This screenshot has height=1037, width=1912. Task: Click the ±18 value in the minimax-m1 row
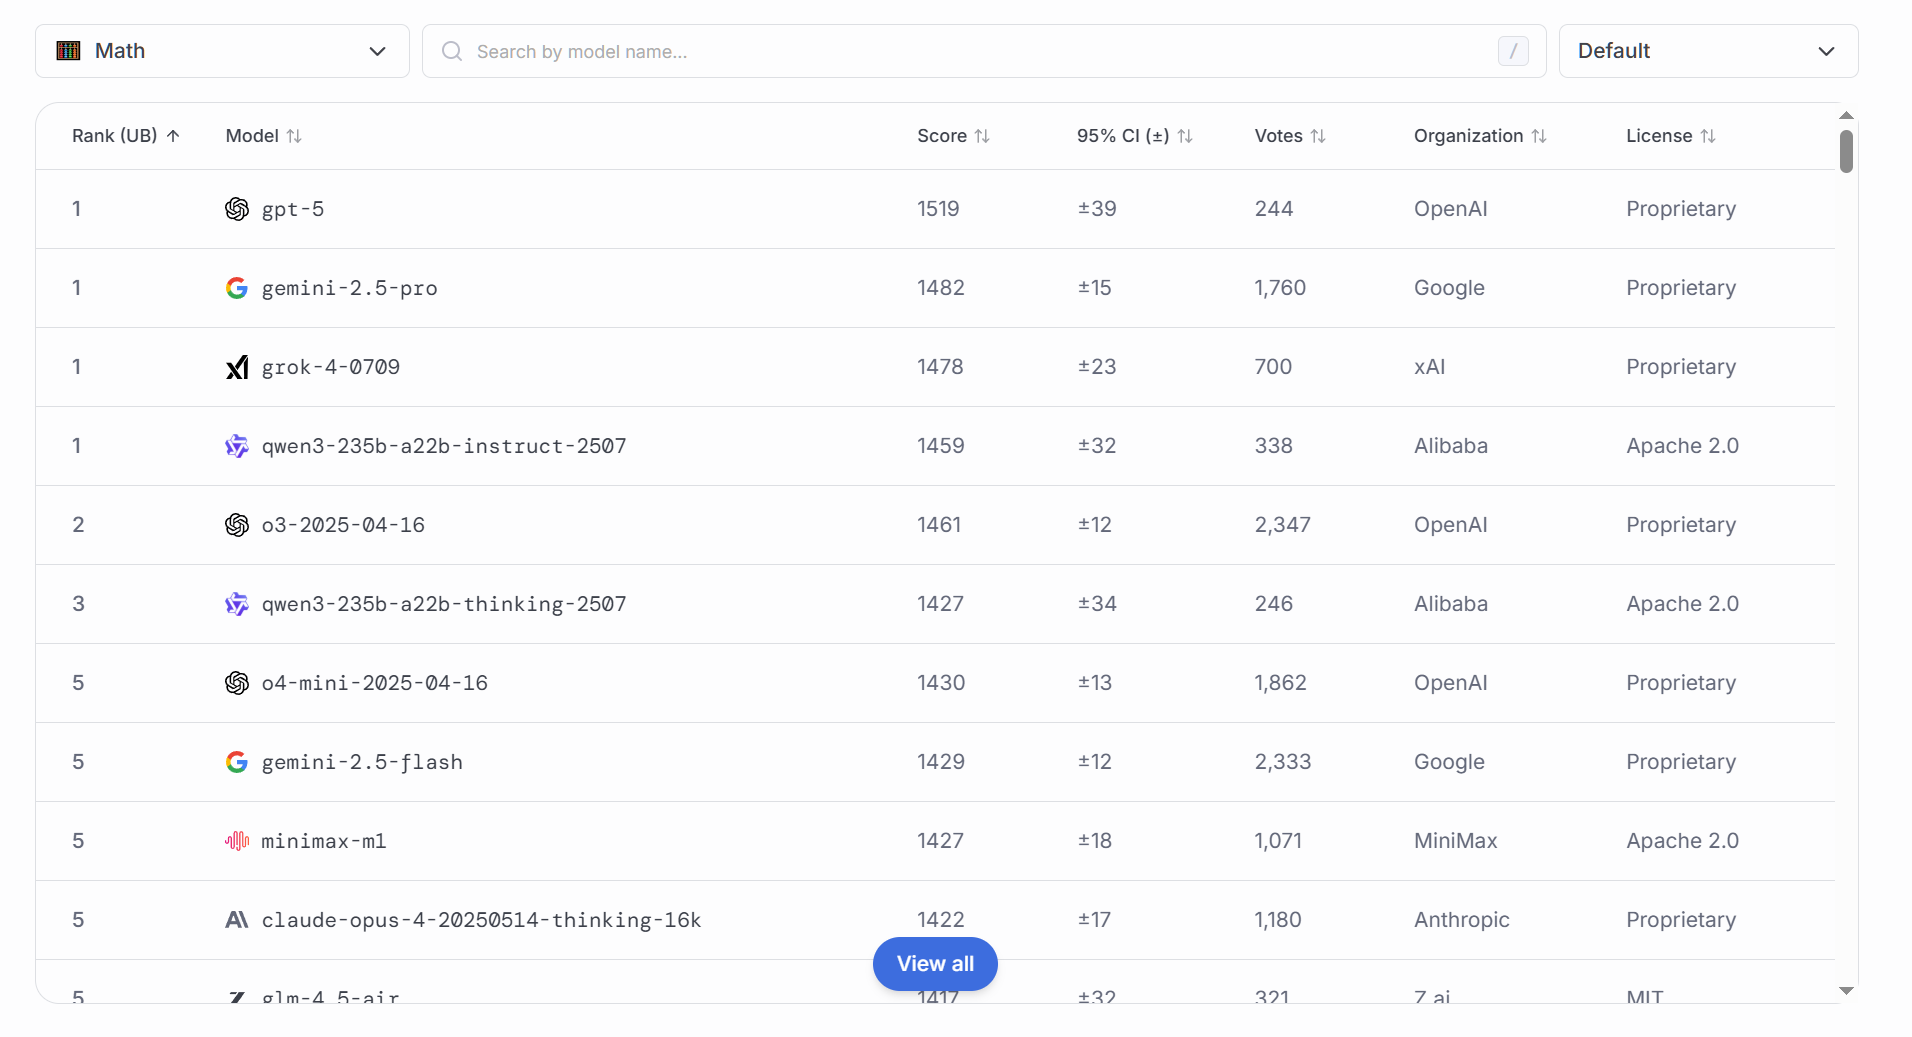pyautogui.click(x=1095, y=841)
